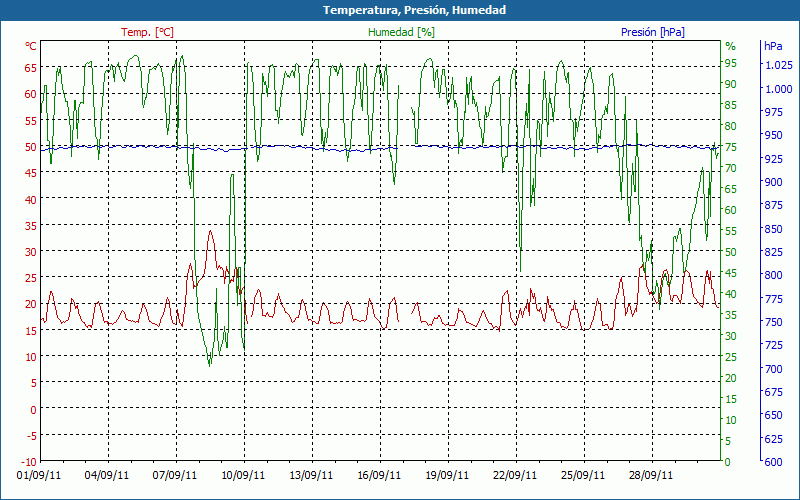Click the humidity axis value '55'
Screen dimensions: 800x500
[731, 231]
